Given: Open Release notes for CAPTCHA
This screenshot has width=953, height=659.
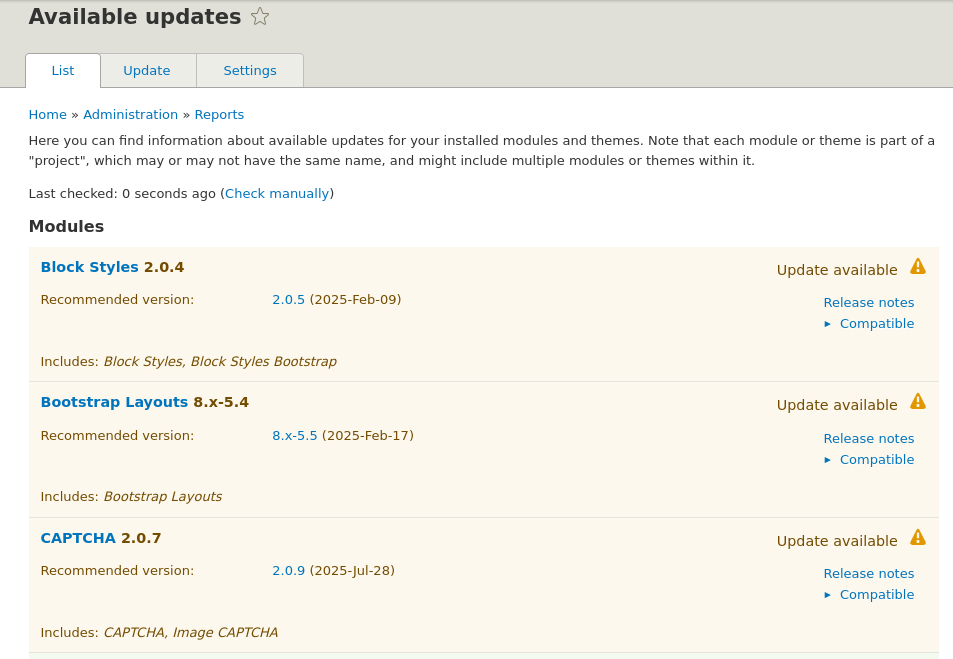Looking at the screenshot, I should (x=868, y=574).
